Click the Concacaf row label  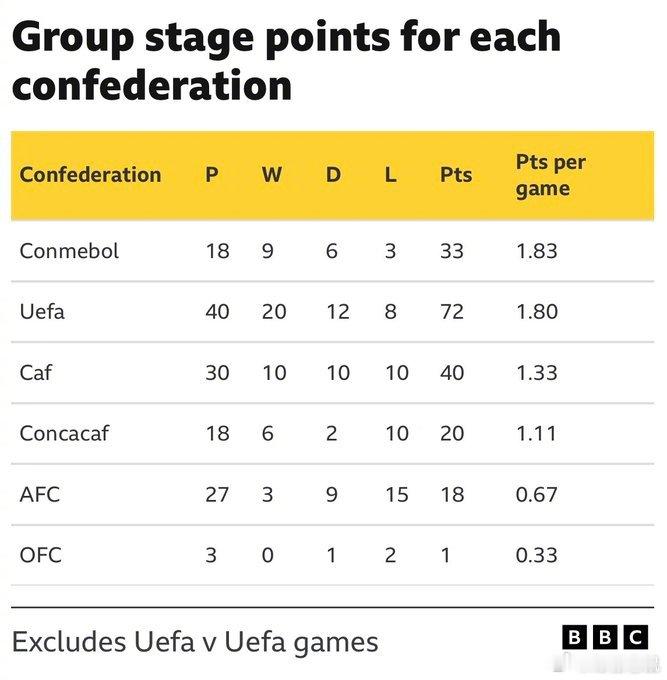[x=64, y=433]
